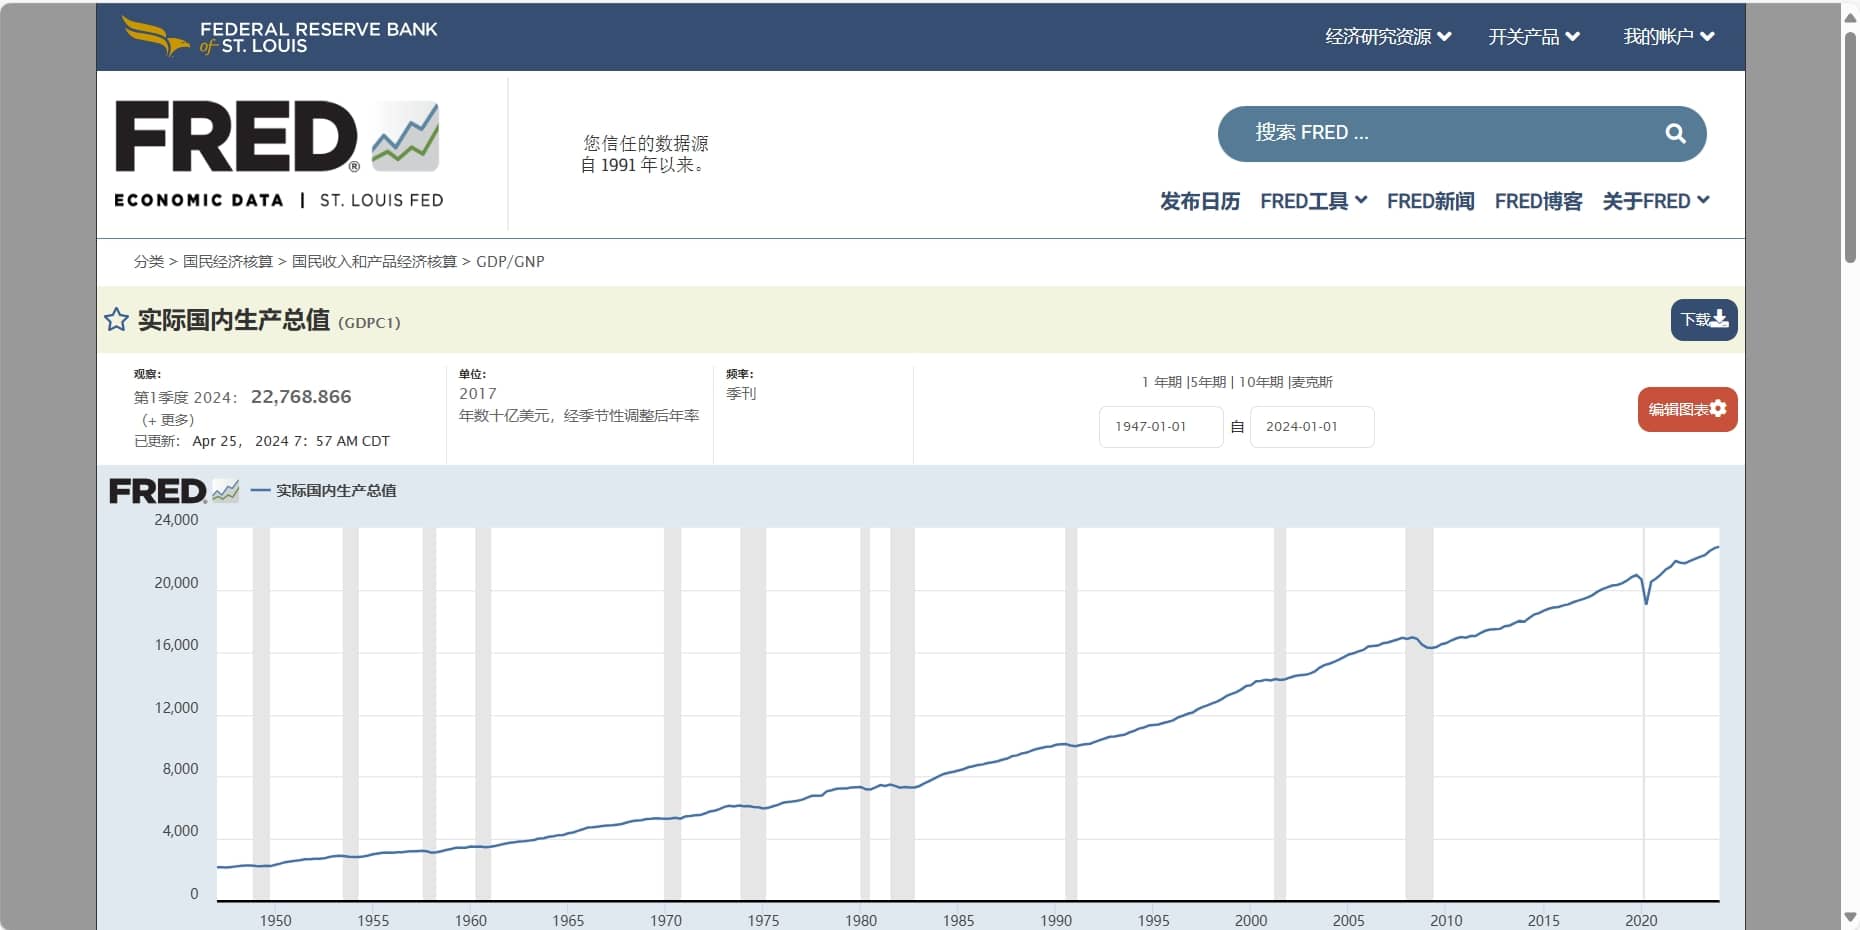The image size is (1860, 930).
Task: Open the 开关产品 dropdown menu
Action: (x=1534, y=37)
